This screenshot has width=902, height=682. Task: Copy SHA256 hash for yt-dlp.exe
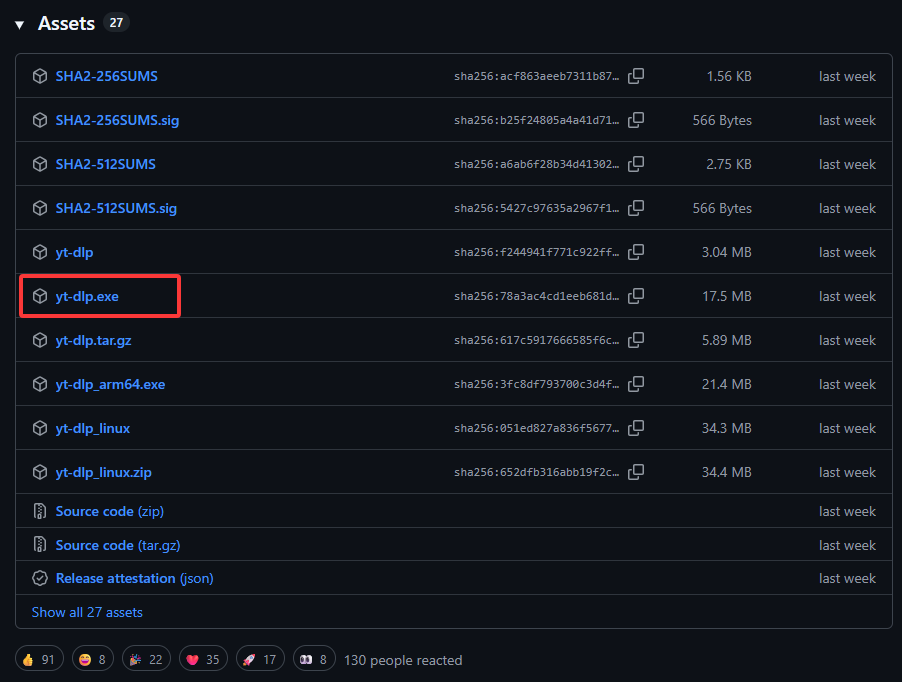(x=636, y=296)
